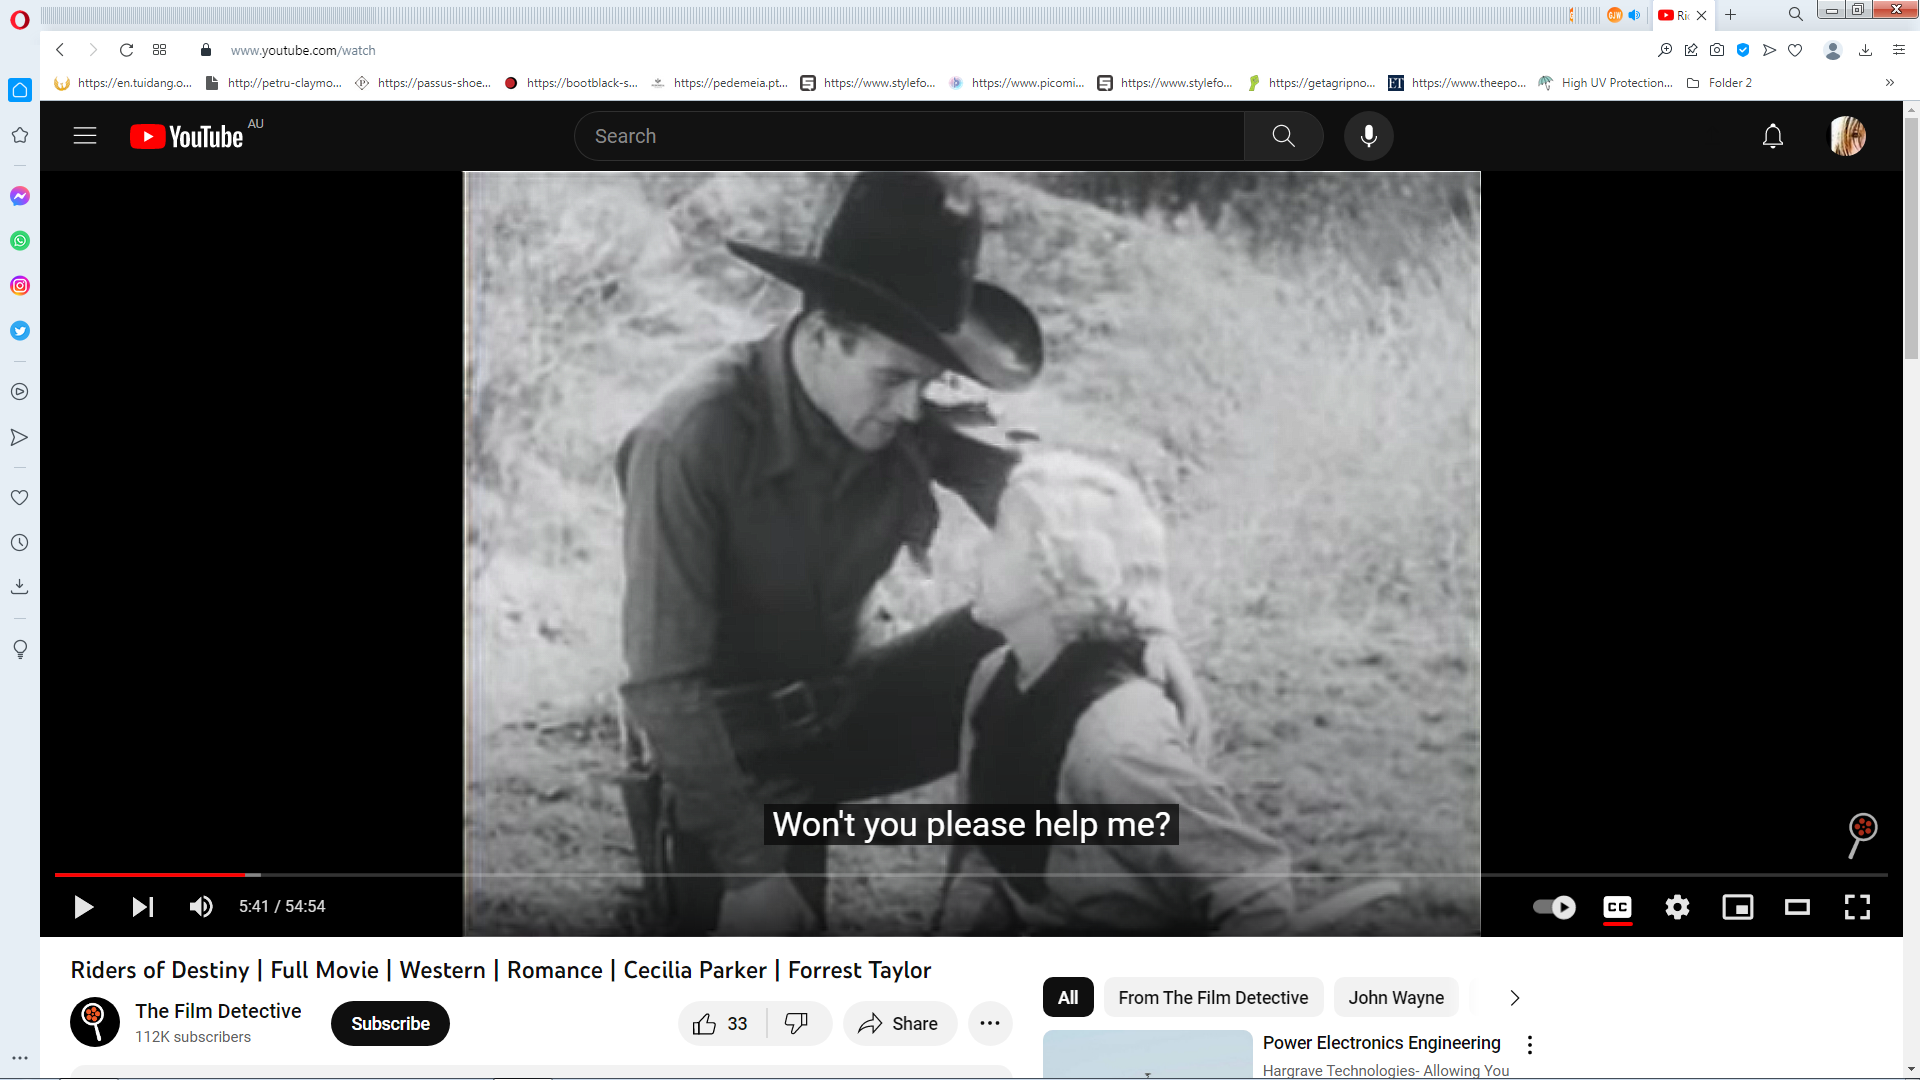Seek along the video progress bar
This screenshot has height=1080, width=1920.
(x=971, y=875)
